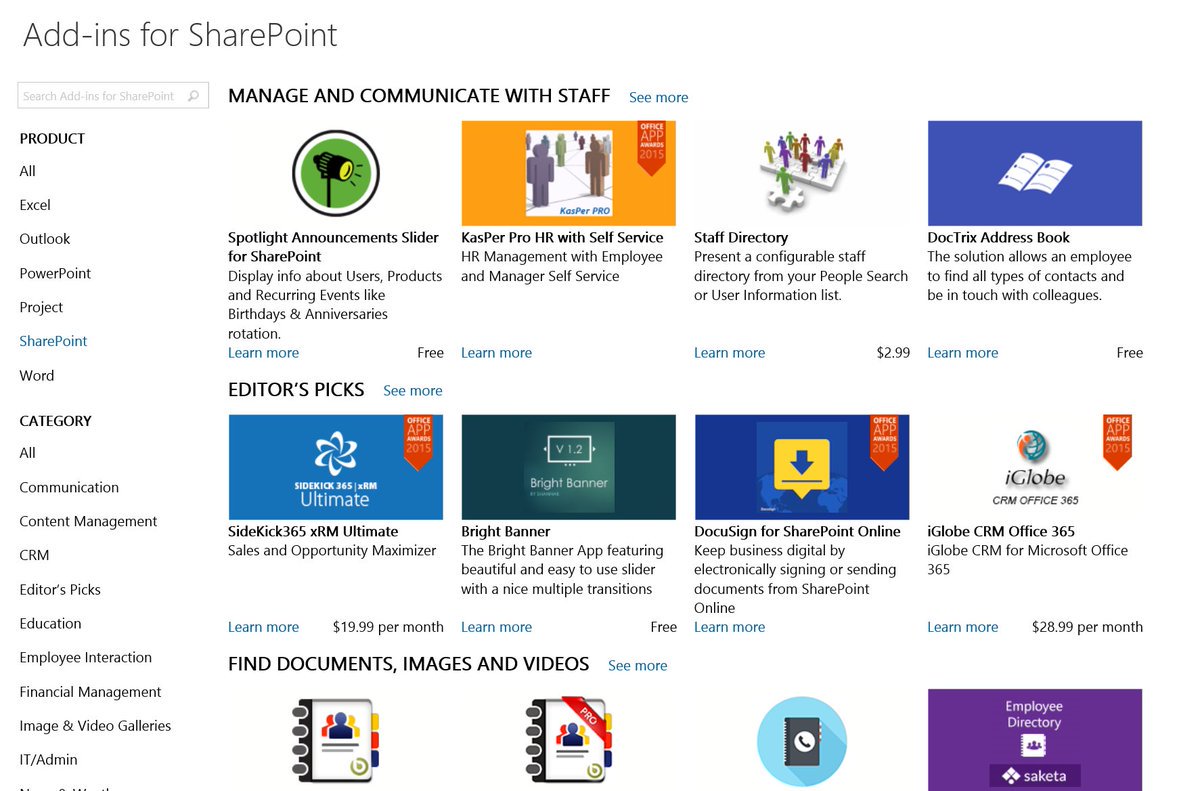The height and width of the screenshot is (791, 1200).
Task: Open the Staff Directory app icon
Action: pos(801,173)
